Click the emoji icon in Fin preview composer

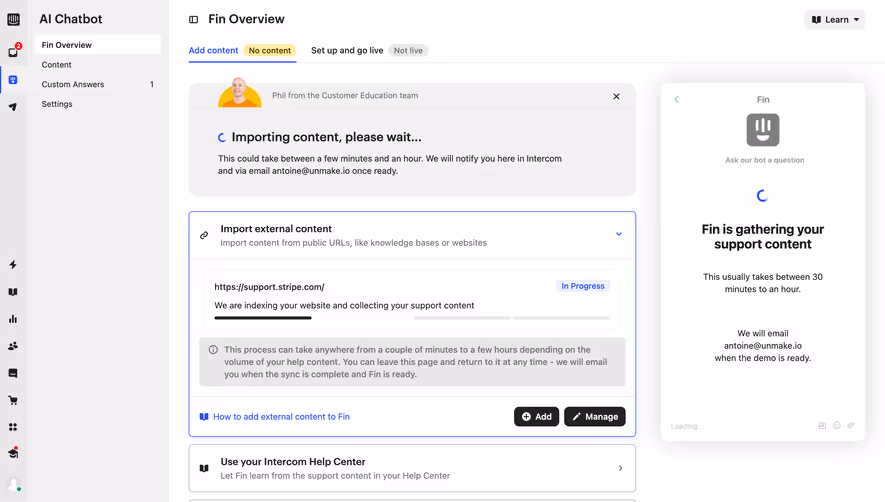pyautogui.click(x=836, y=425)
